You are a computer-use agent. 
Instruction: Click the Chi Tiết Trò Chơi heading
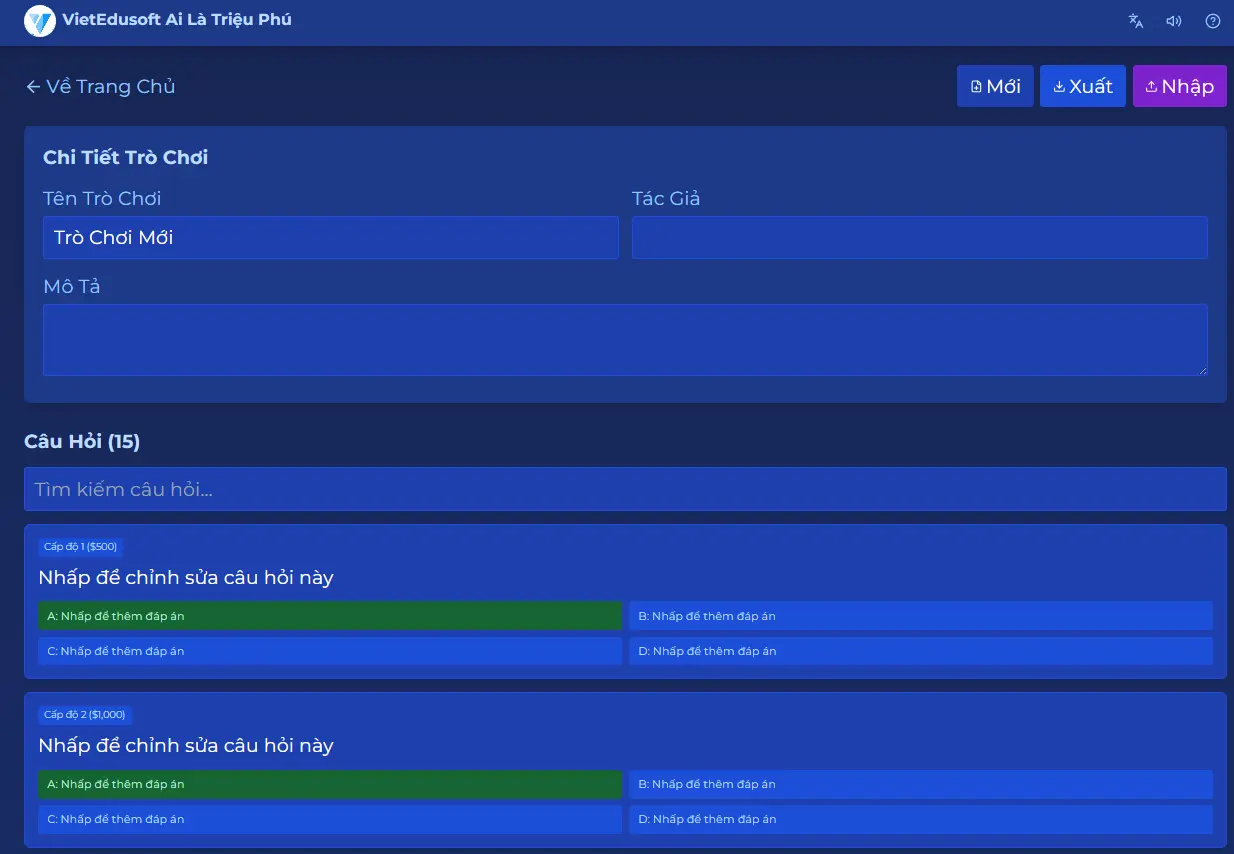(x=126, y=157)
